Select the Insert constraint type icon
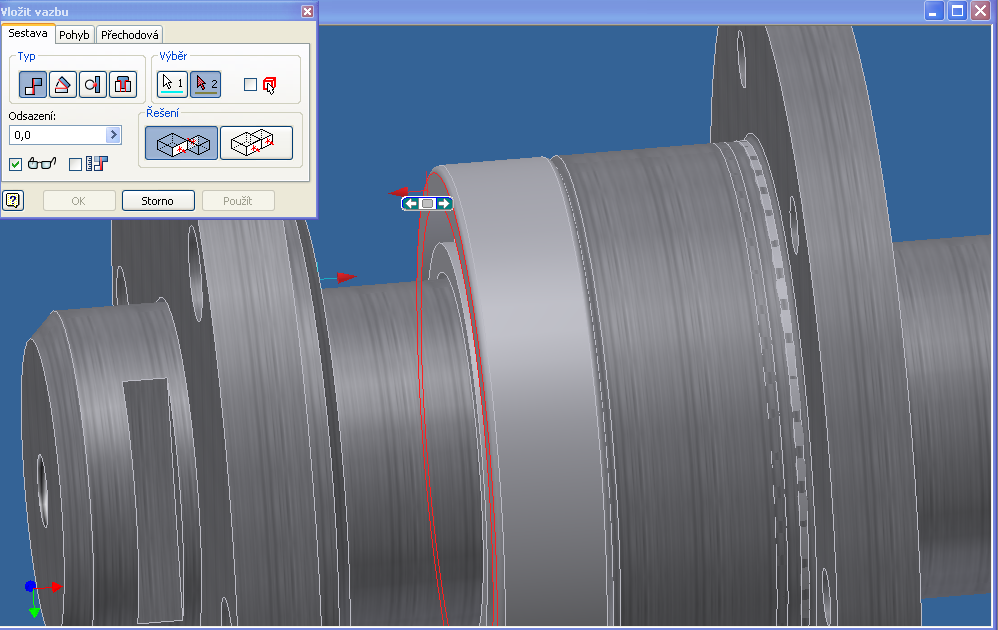The image size is (998, 630). tap(123, 85)
